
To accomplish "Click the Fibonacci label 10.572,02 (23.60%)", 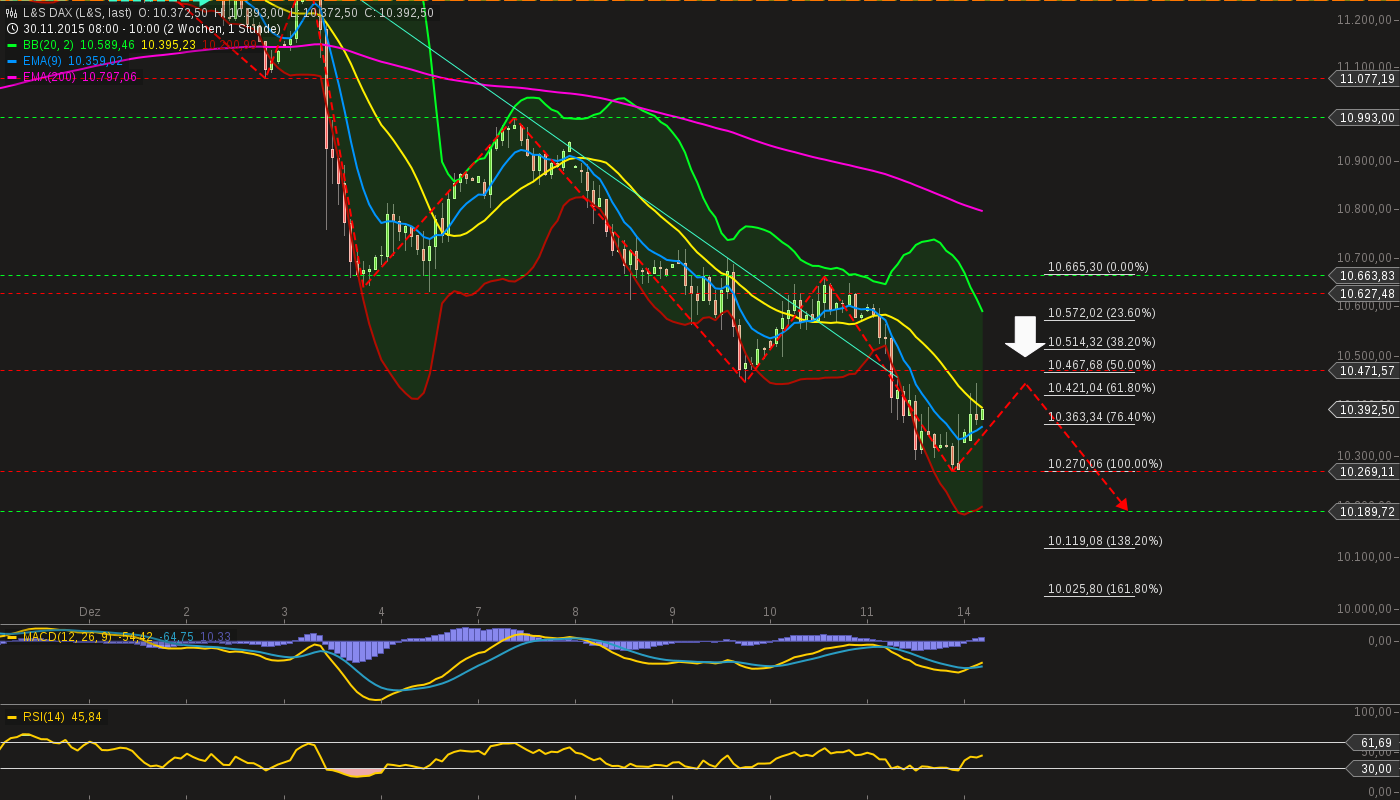I will (x=1101, y=313).
